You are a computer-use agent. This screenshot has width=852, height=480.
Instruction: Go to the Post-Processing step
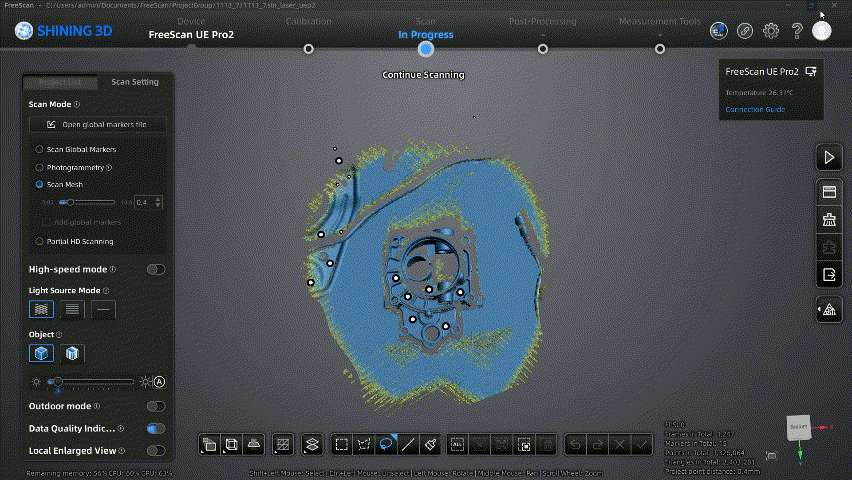(542, 47)
